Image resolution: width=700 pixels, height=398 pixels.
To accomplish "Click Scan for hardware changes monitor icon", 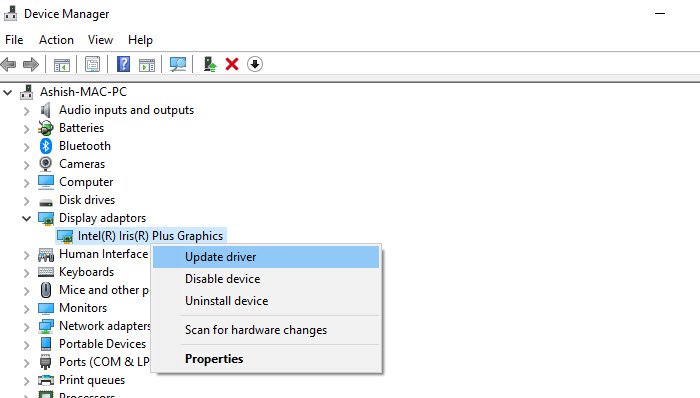I will [x=178, y=64].
